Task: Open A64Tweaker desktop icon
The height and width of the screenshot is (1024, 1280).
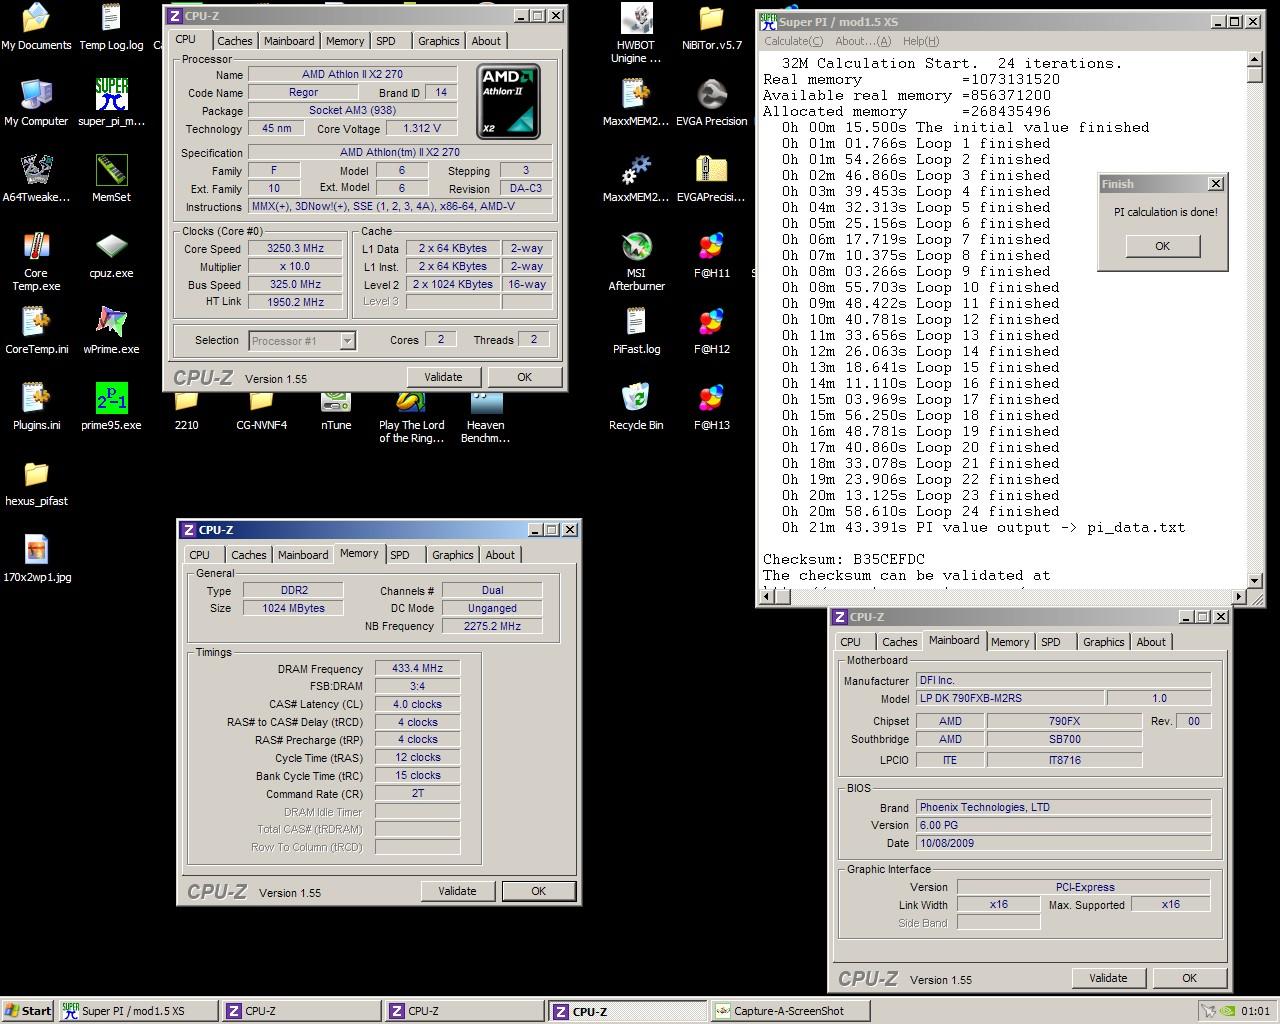Action: pyautogui.click(x=36, y=179)
